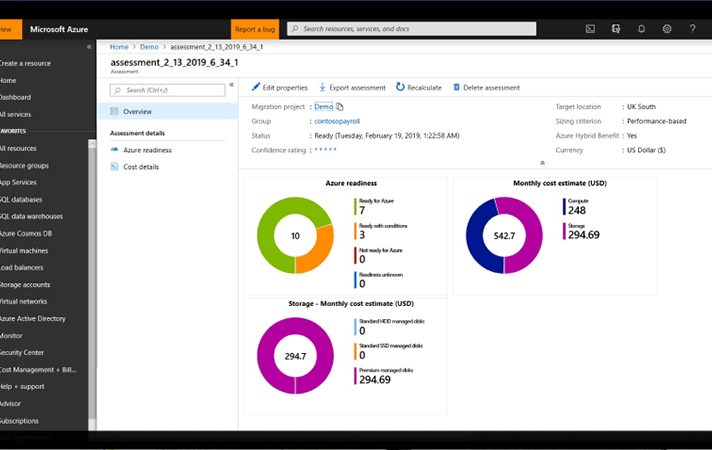
Task: Click the Edit properties pencil icon
Action: pos(256,87)
